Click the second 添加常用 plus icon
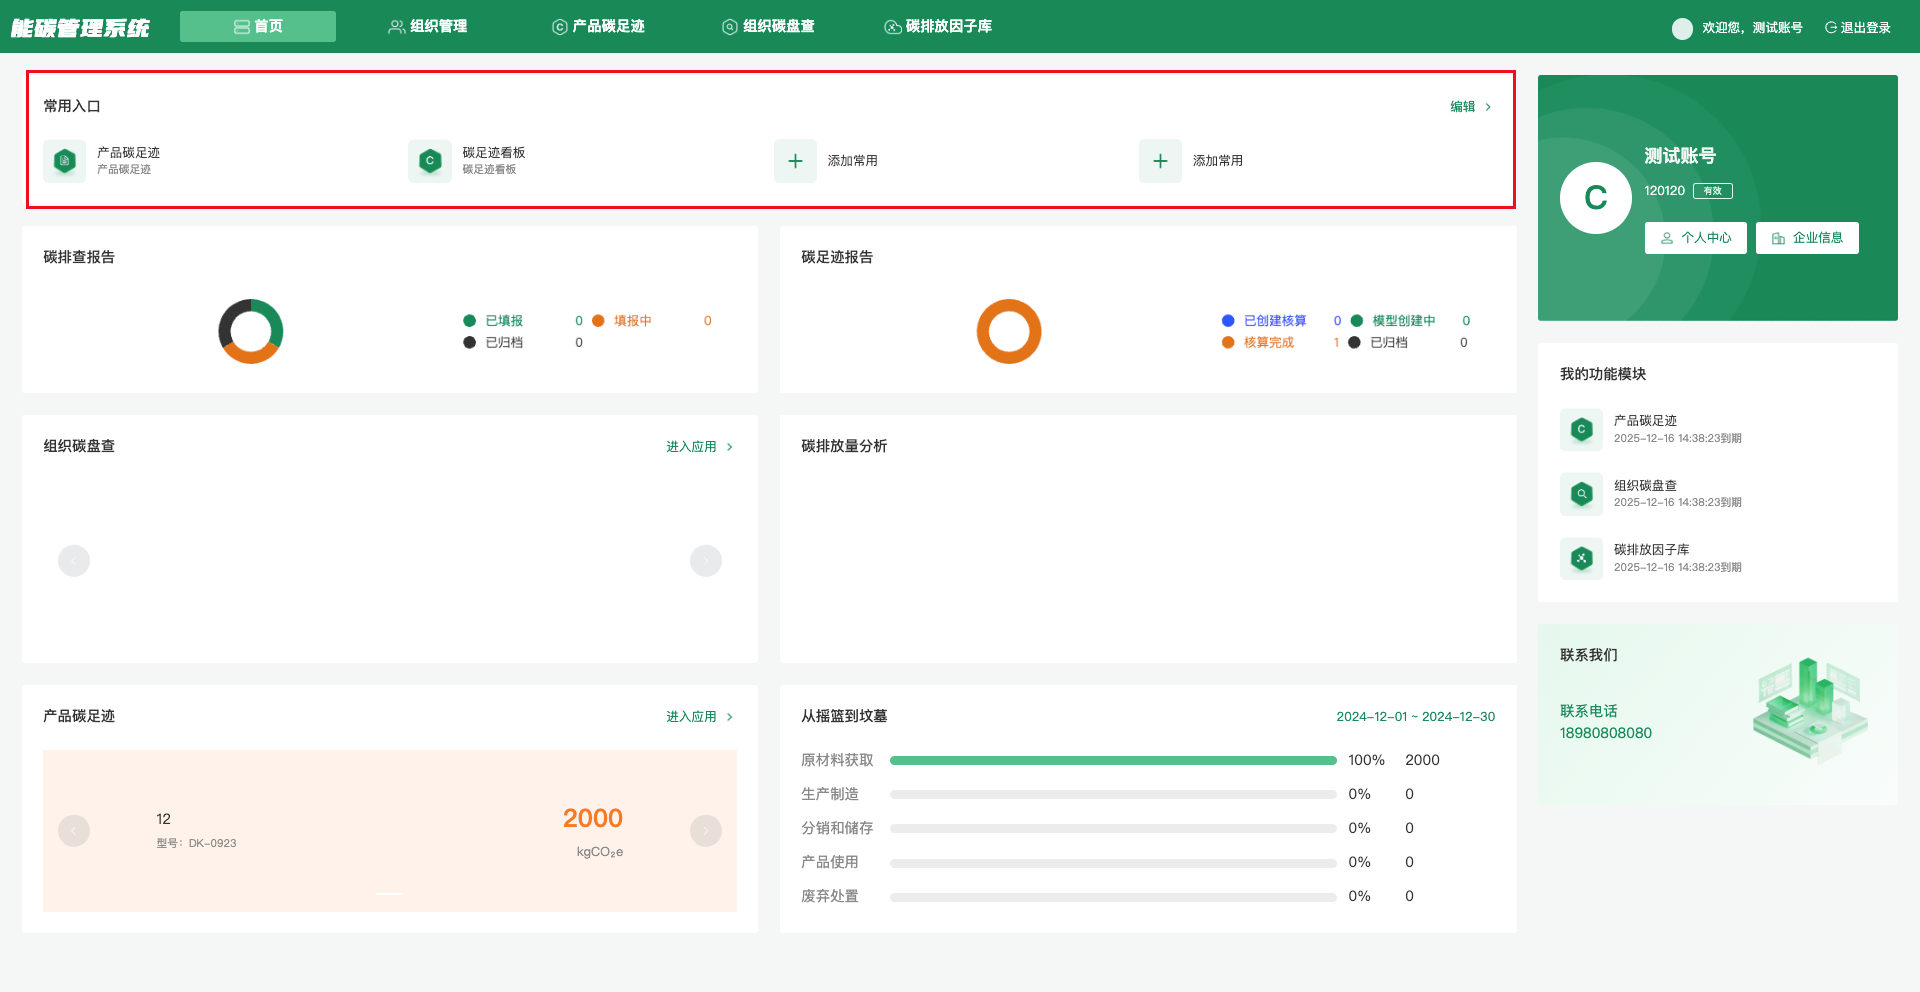Screen dimensions: 1920x992 click(1161, 161)
